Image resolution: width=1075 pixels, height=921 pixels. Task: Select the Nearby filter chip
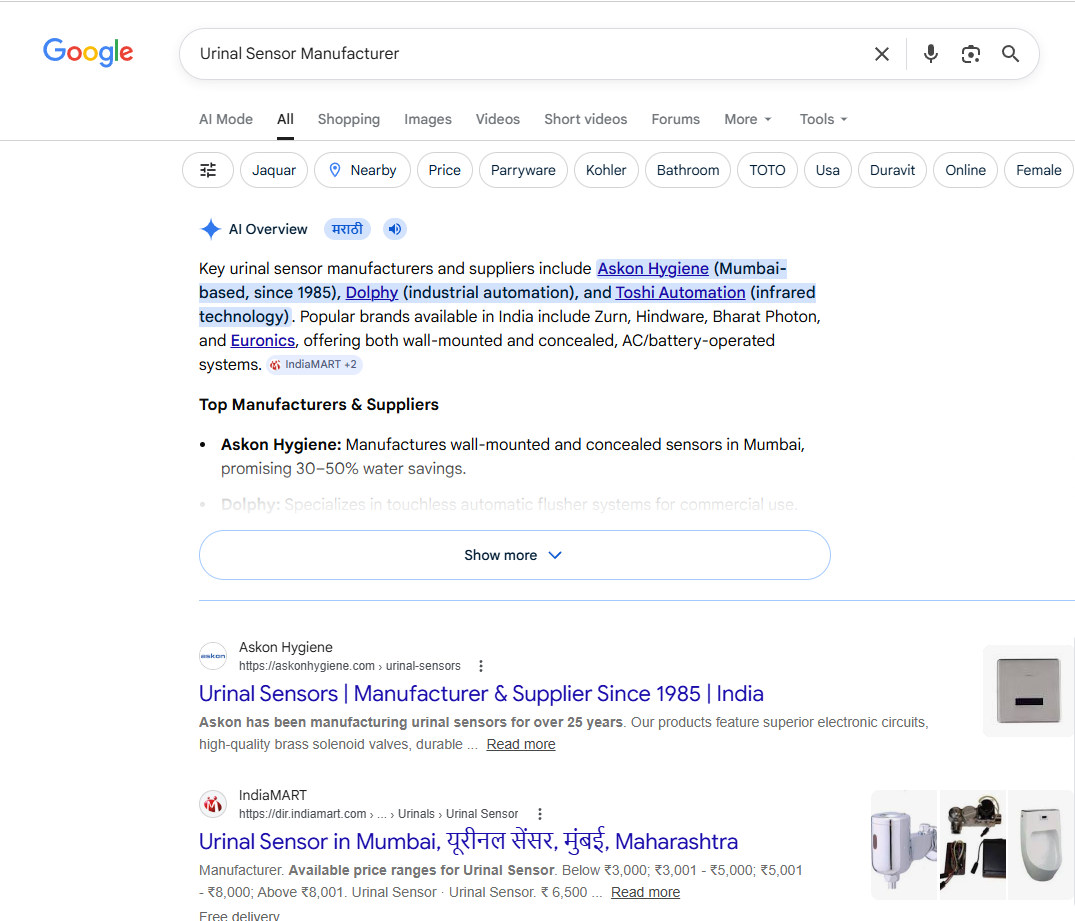pos(362,170)
